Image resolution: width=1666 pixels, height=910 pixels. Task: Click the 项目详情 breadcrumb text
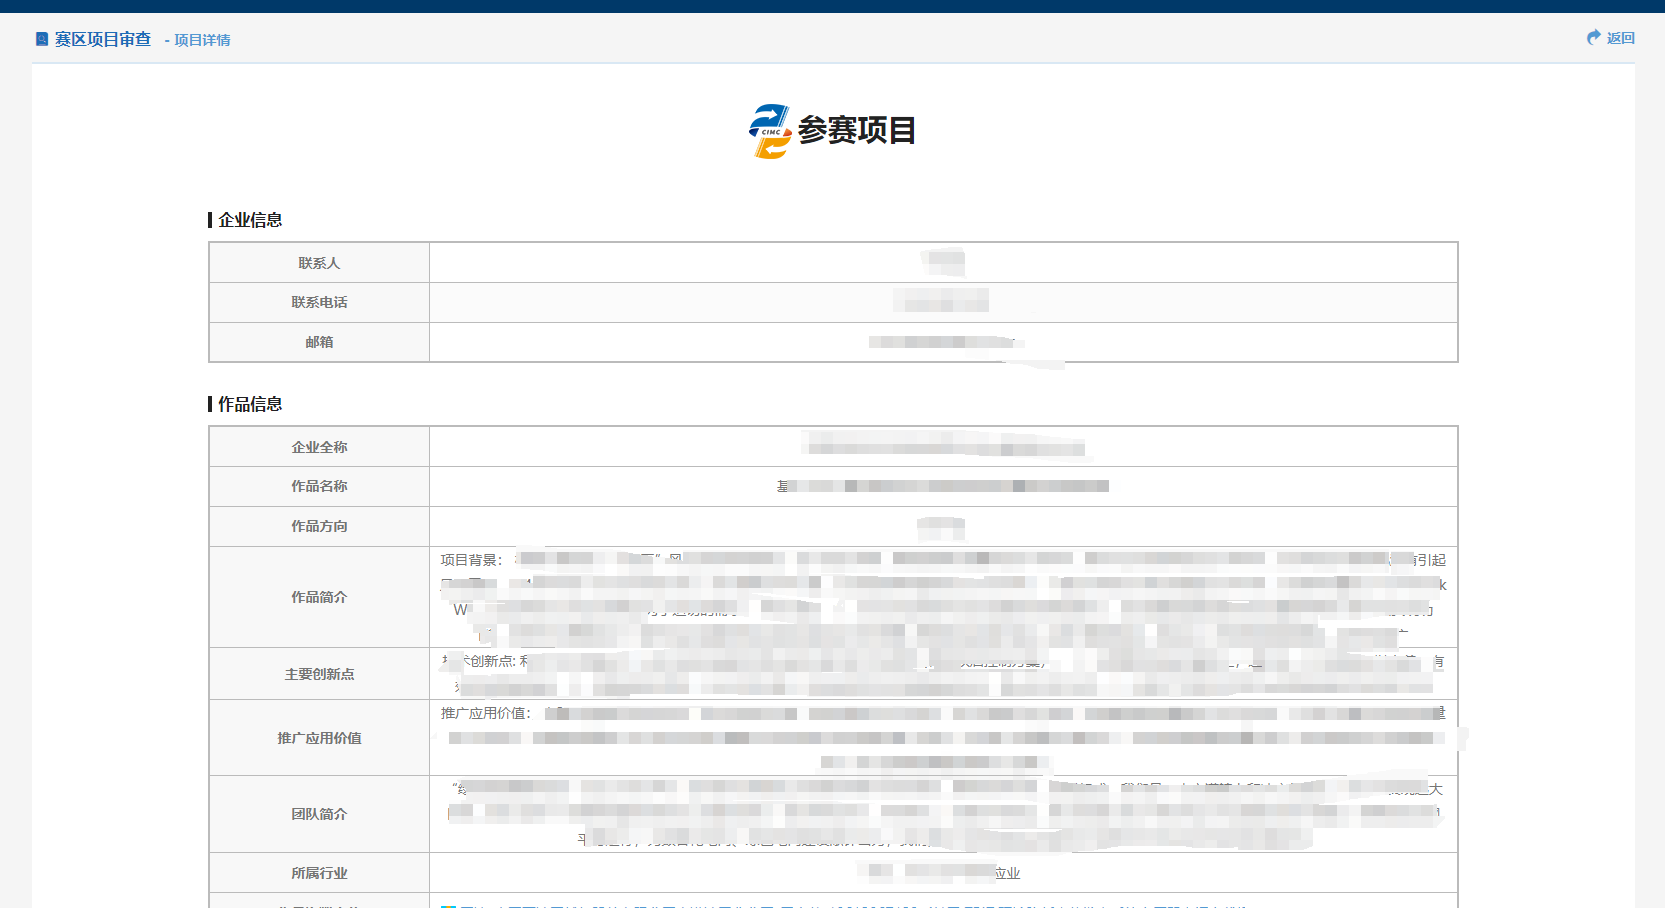pos(202,40)
